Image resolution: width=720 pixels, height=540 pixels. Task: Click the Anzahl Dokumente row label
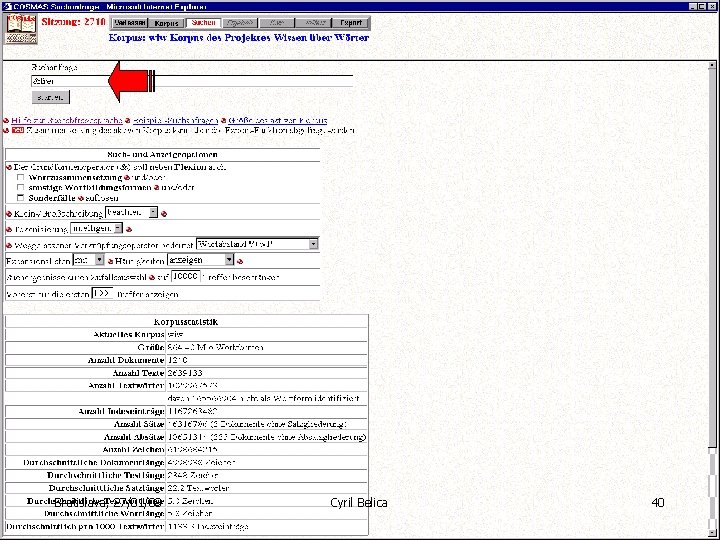(126, 360)
